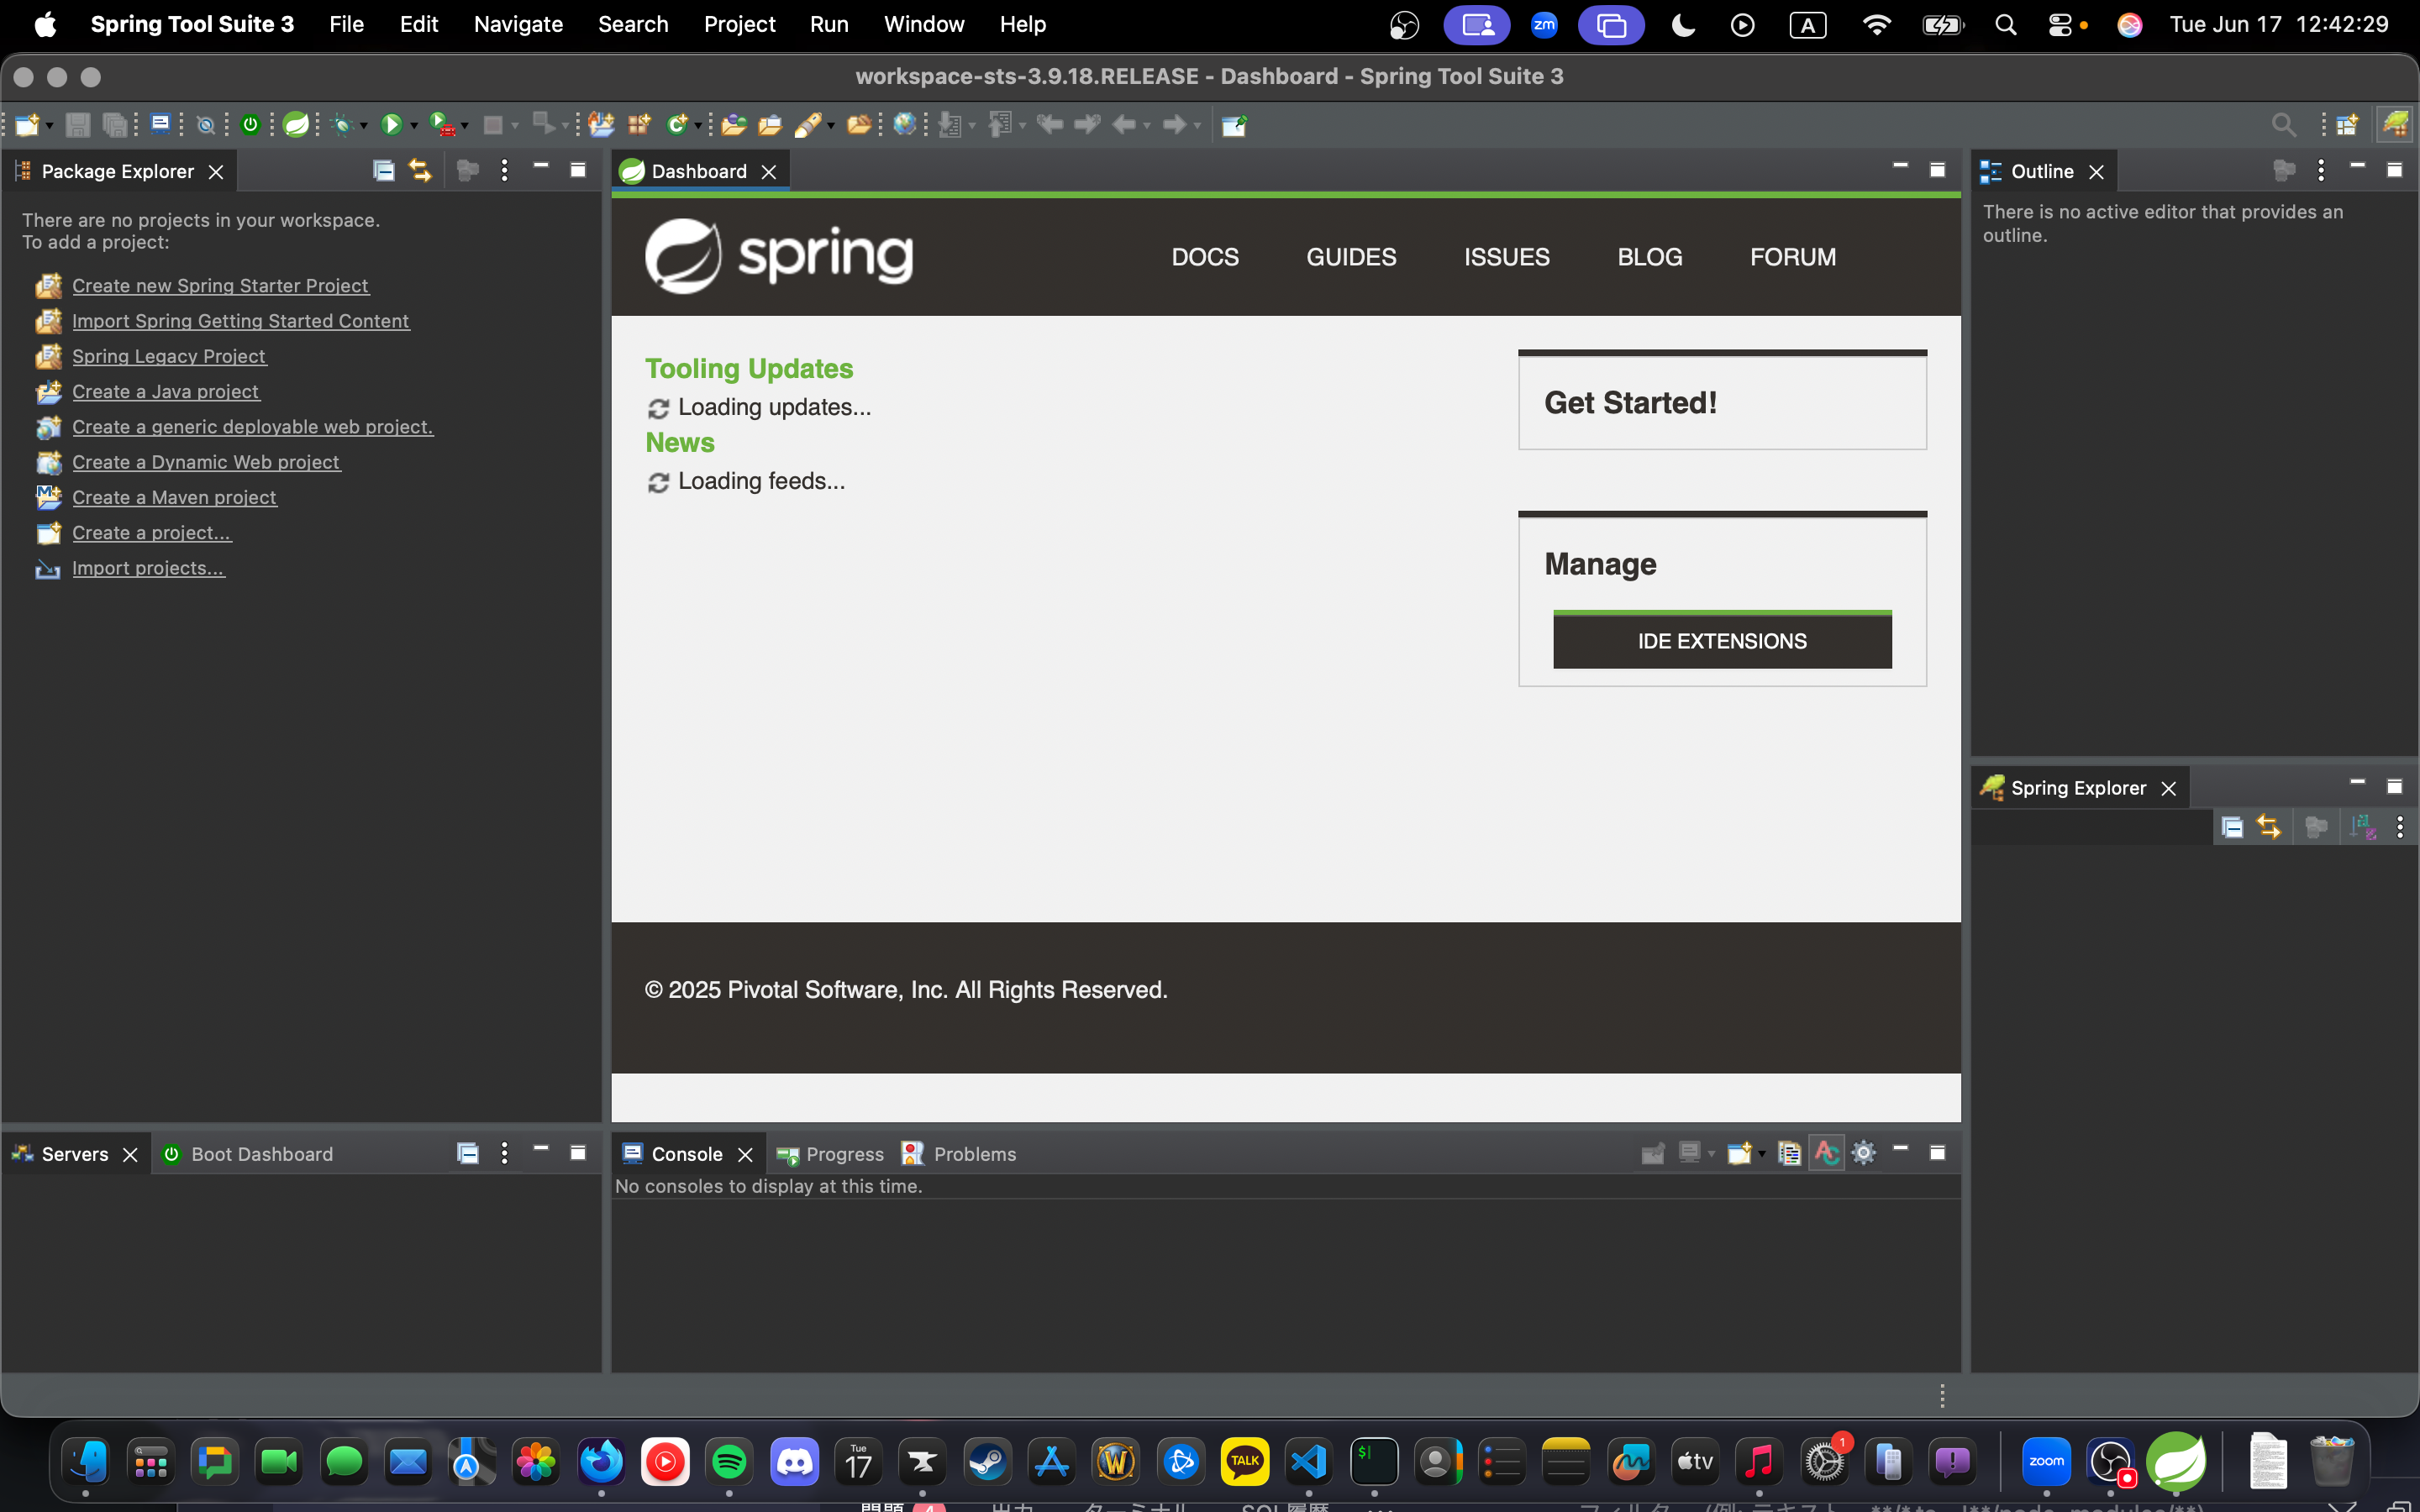The image size is (2420, 1512).
Task: Open Console settings gear icon
Action: pos(1863,1153)
